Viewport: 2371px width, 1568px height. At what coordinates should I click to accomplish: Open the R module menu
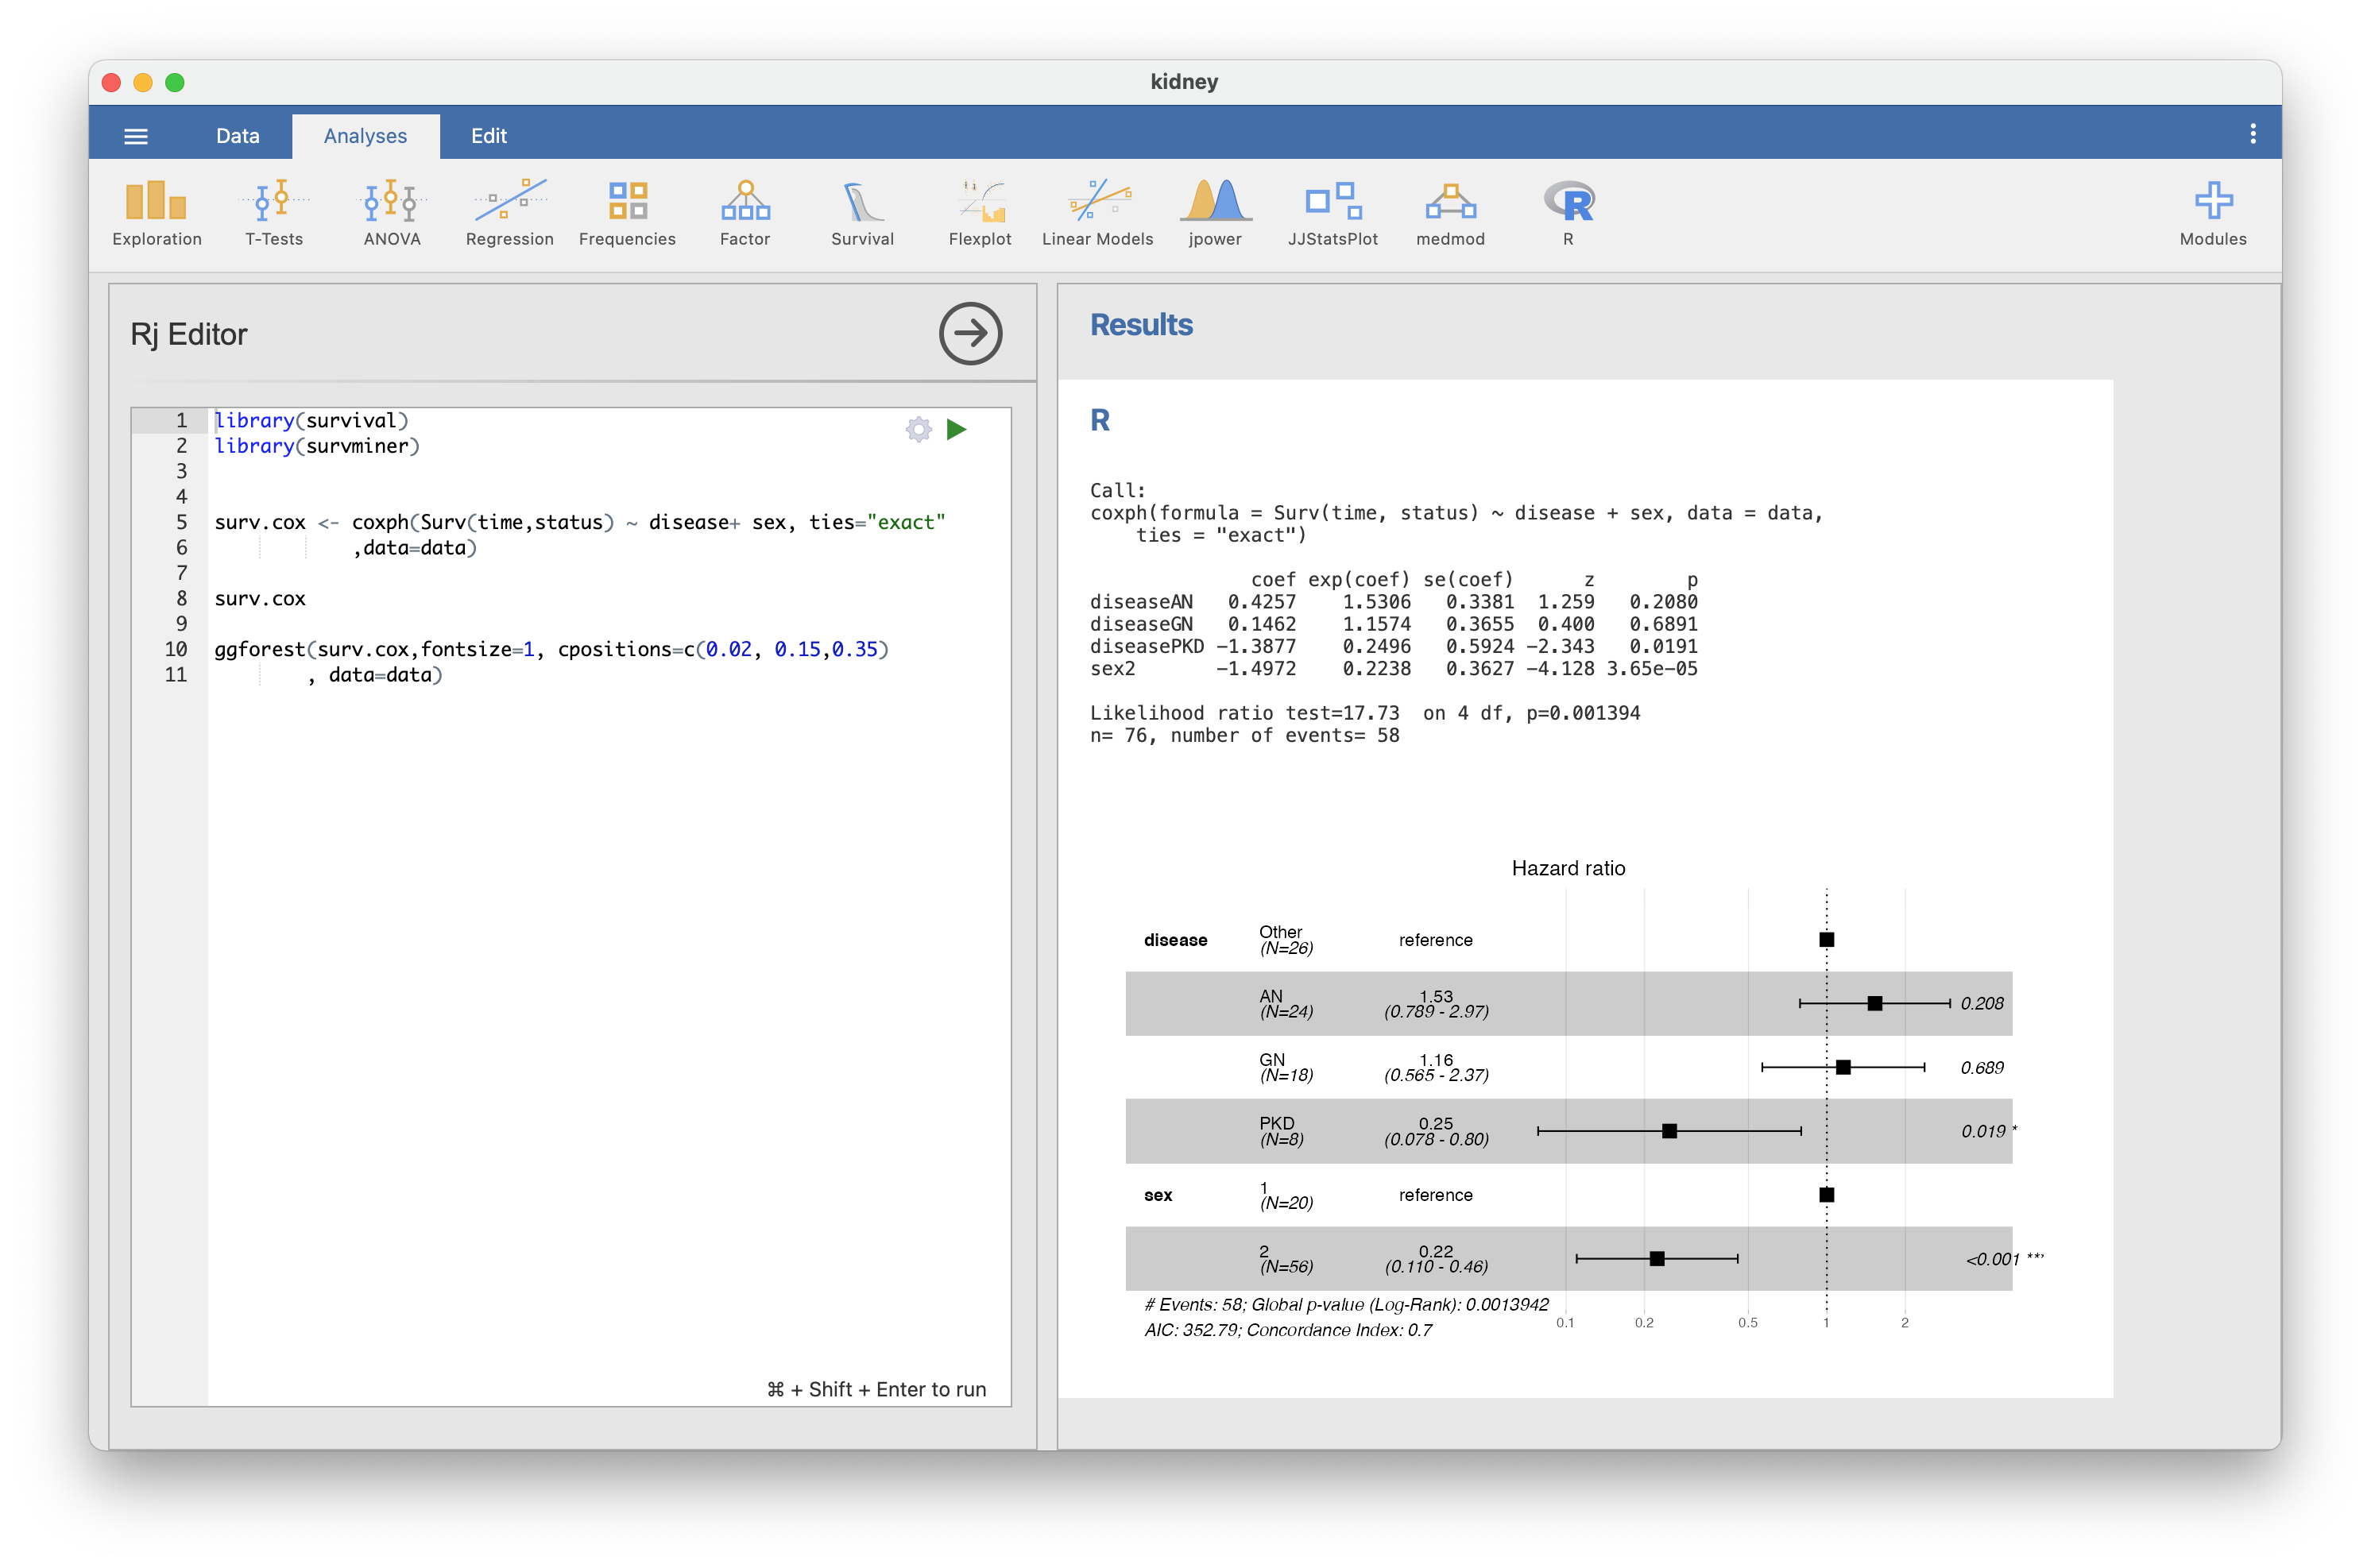tap(1568, 213)
